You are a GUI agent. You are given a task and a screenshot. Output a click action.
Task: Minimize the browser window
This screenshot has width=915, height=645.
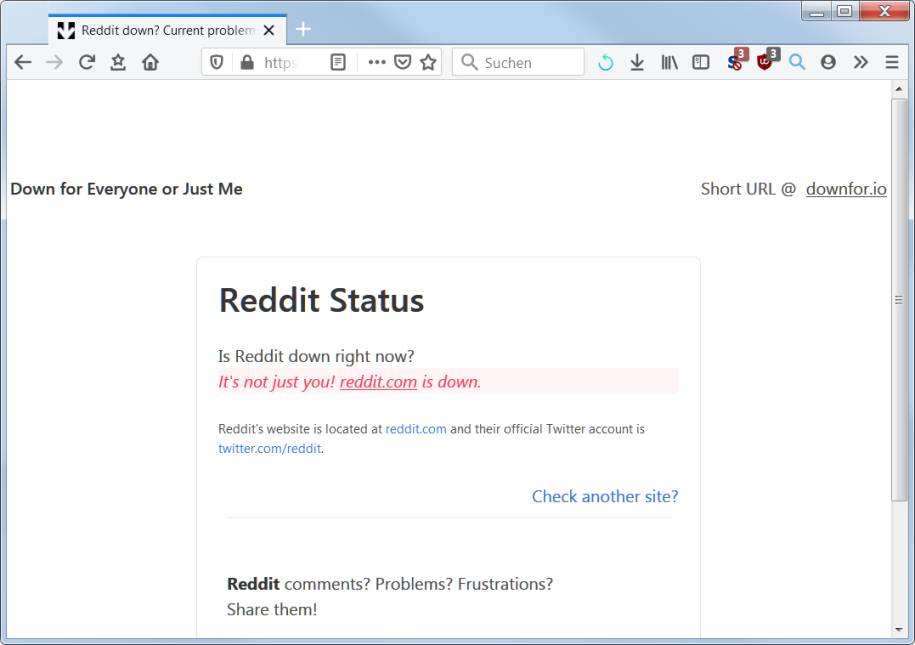[816, 11]
